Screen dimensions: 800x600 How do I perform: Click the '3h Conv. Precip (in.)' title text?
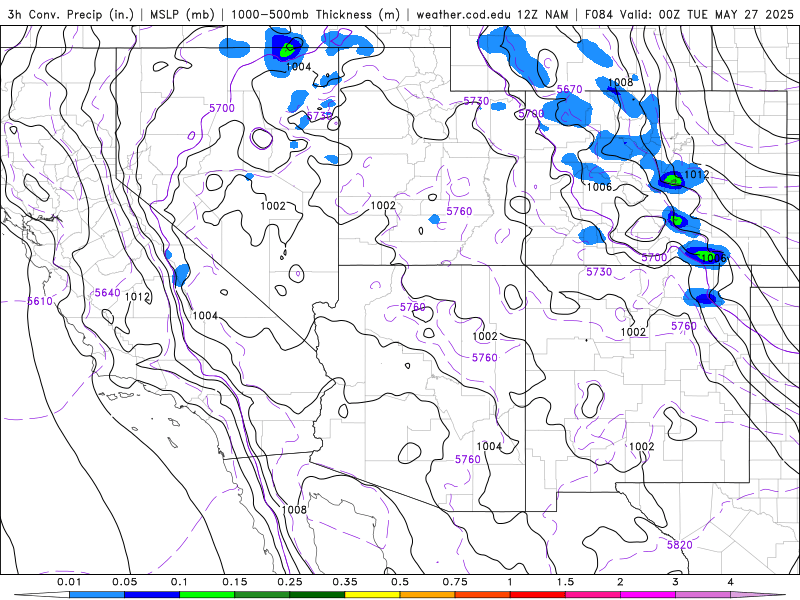(70, 14)
